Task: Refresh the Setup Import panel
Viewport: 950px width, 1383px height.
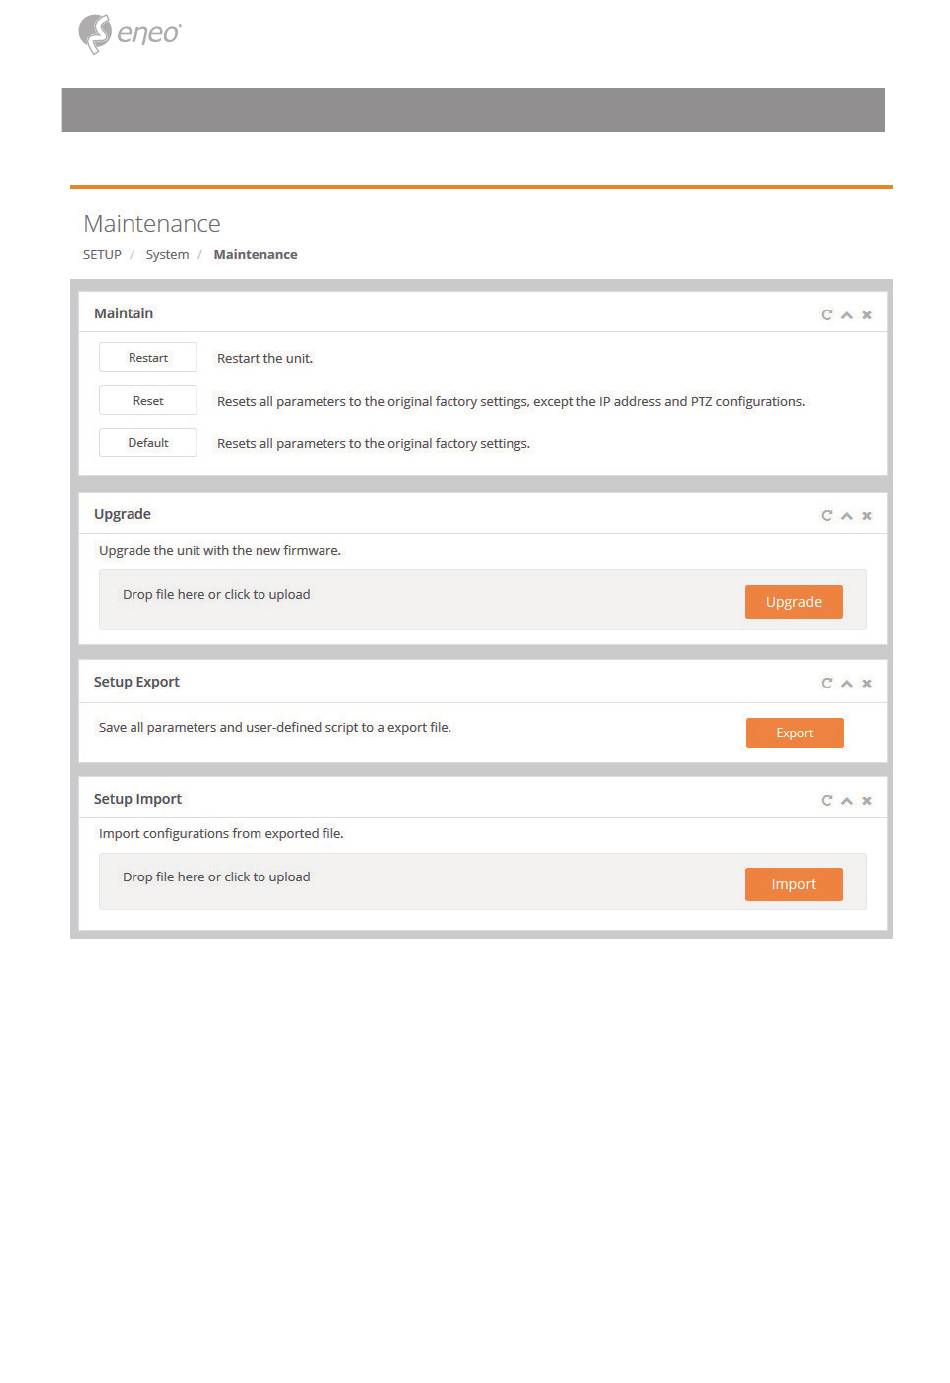Action: coord(827,801)
